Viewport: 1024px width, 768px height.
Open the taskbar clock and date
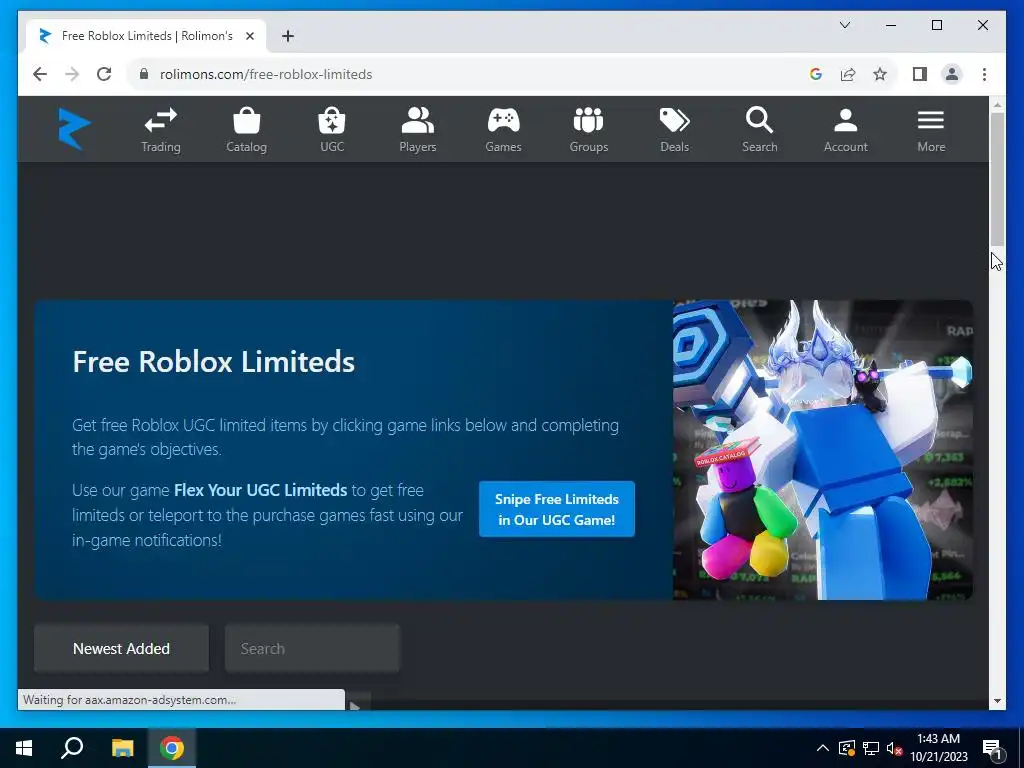938,748
